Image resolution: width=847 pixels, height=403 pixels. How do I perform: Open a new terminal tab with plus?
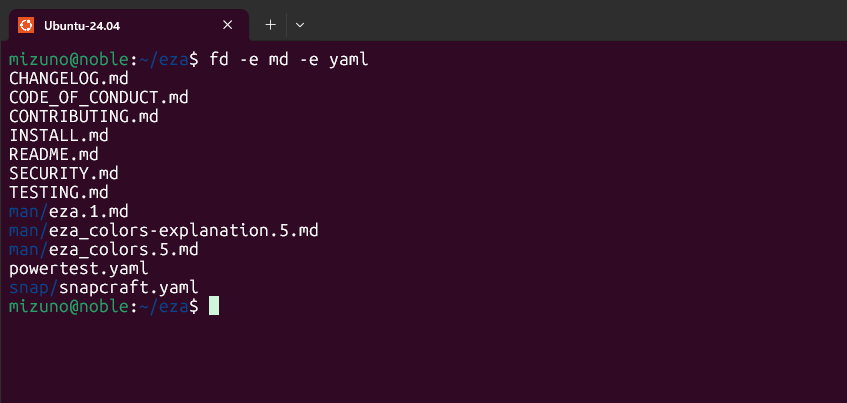(x=270, y=23)
